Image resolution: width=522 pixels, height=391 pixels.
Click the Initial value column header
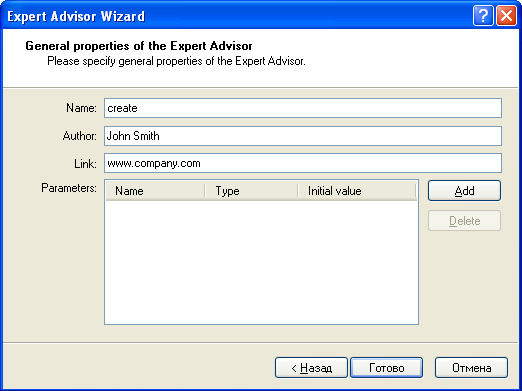[357, 191]
